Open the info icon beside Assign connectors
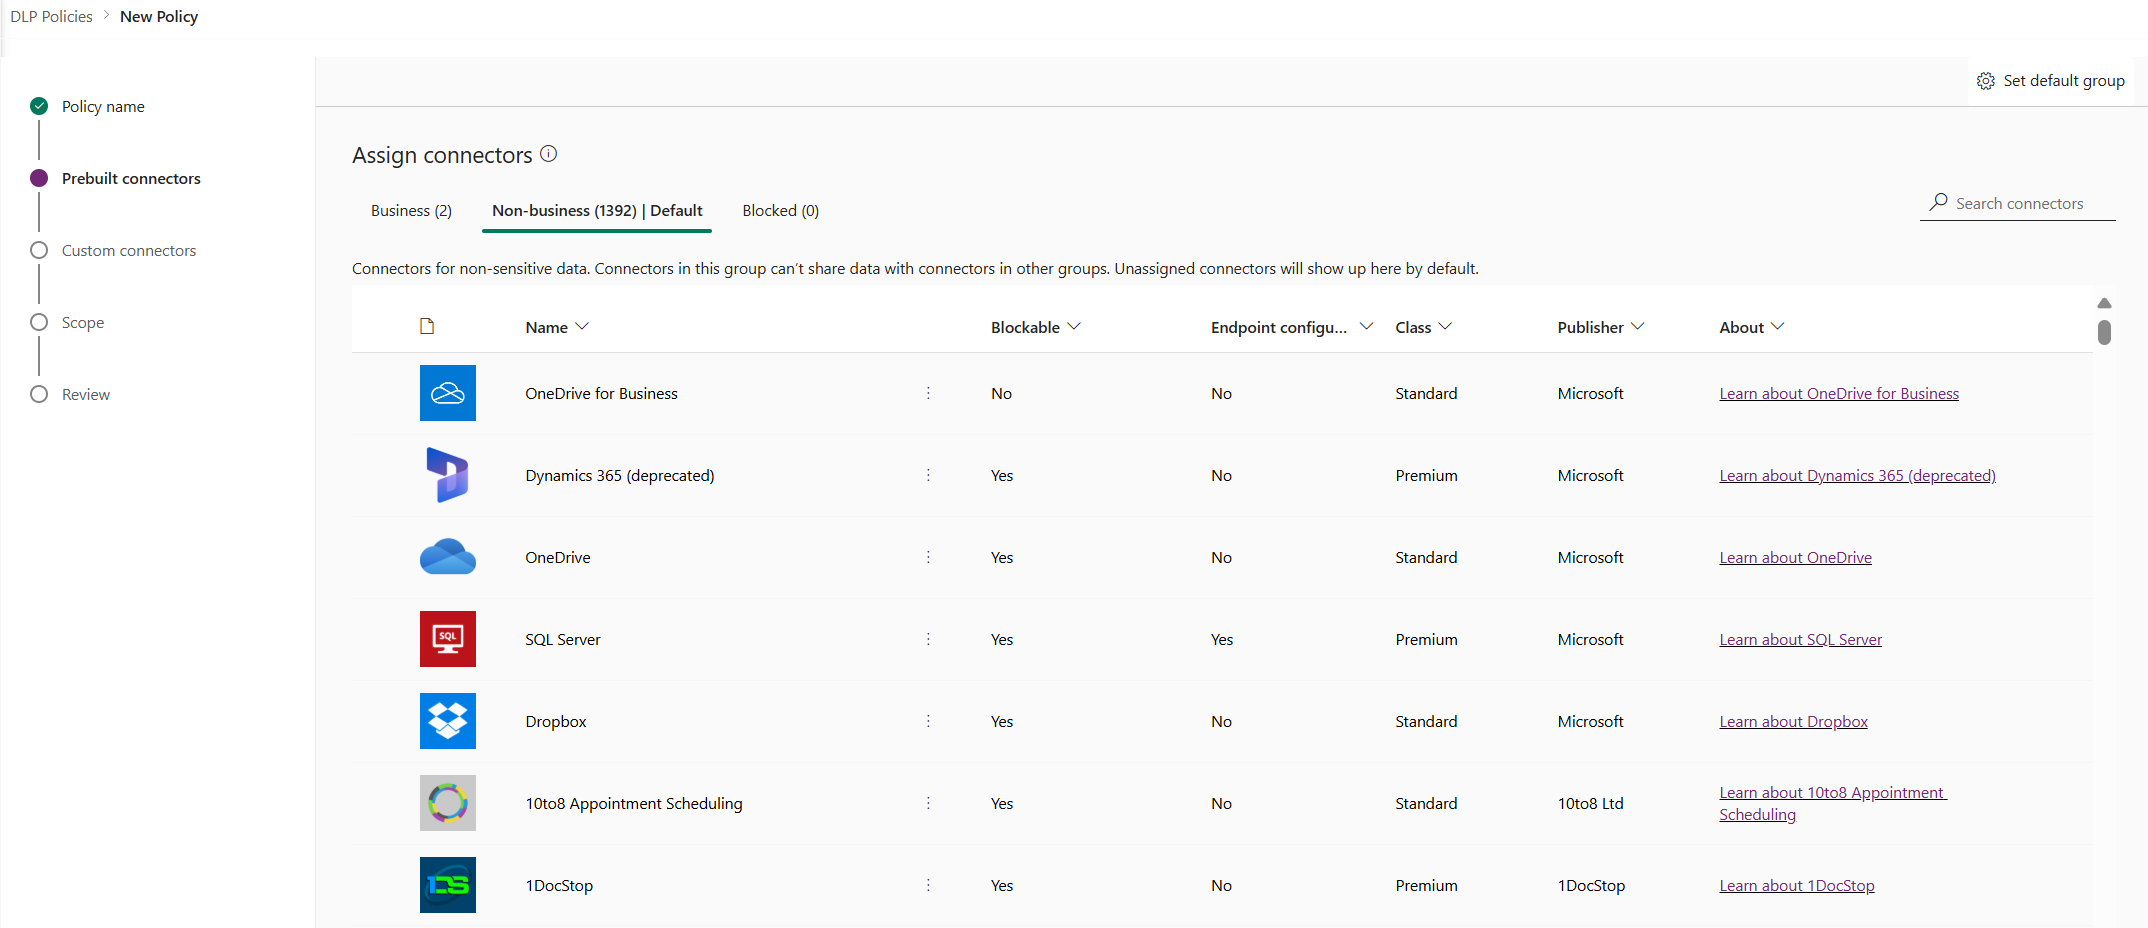 pos(549,154)
